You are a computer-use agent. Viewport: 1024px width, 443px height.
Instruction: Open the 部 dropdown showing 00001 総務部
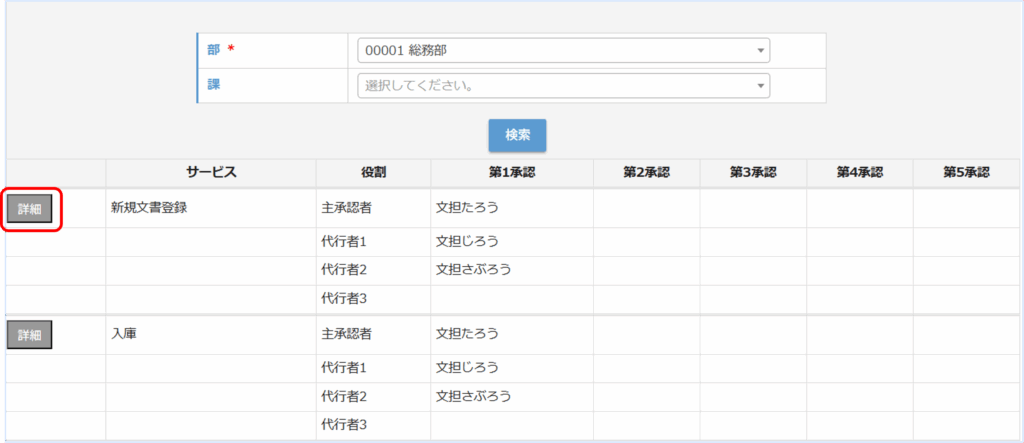[x=563, y=50]
